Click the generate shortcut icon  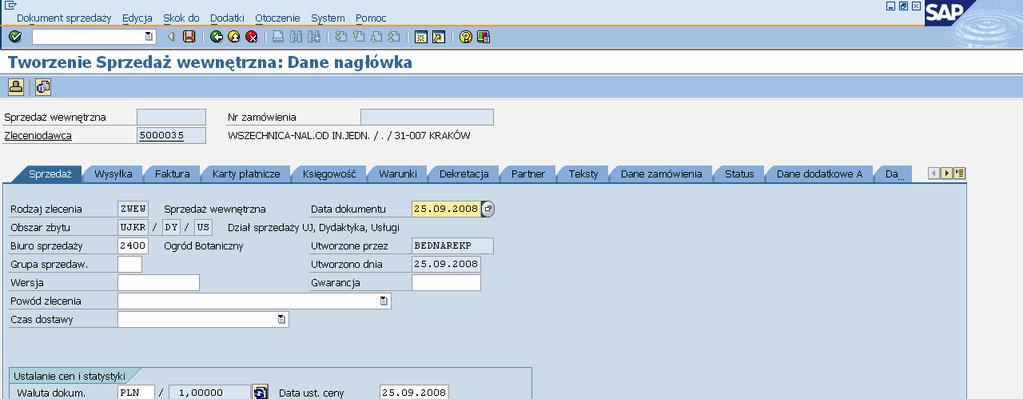[438, 37]
